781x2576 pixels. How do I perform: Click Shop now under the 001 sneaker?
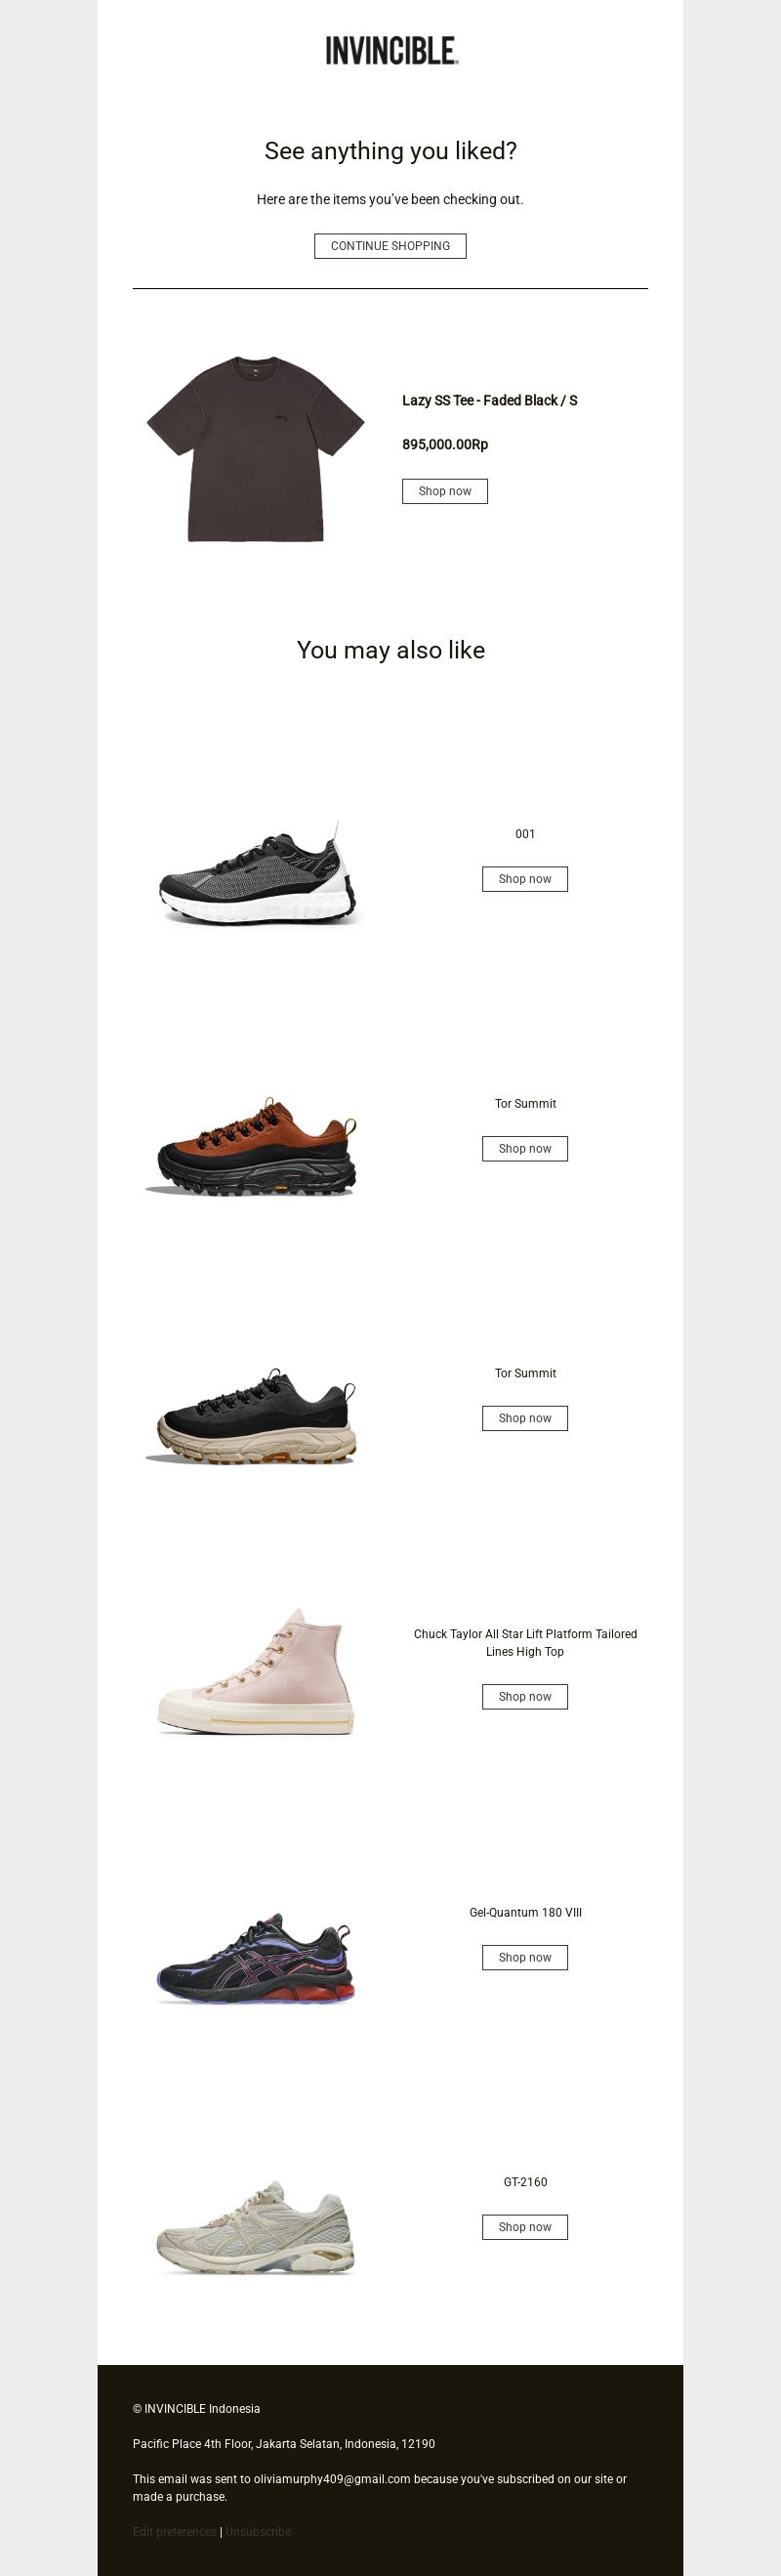click(525, 879)
